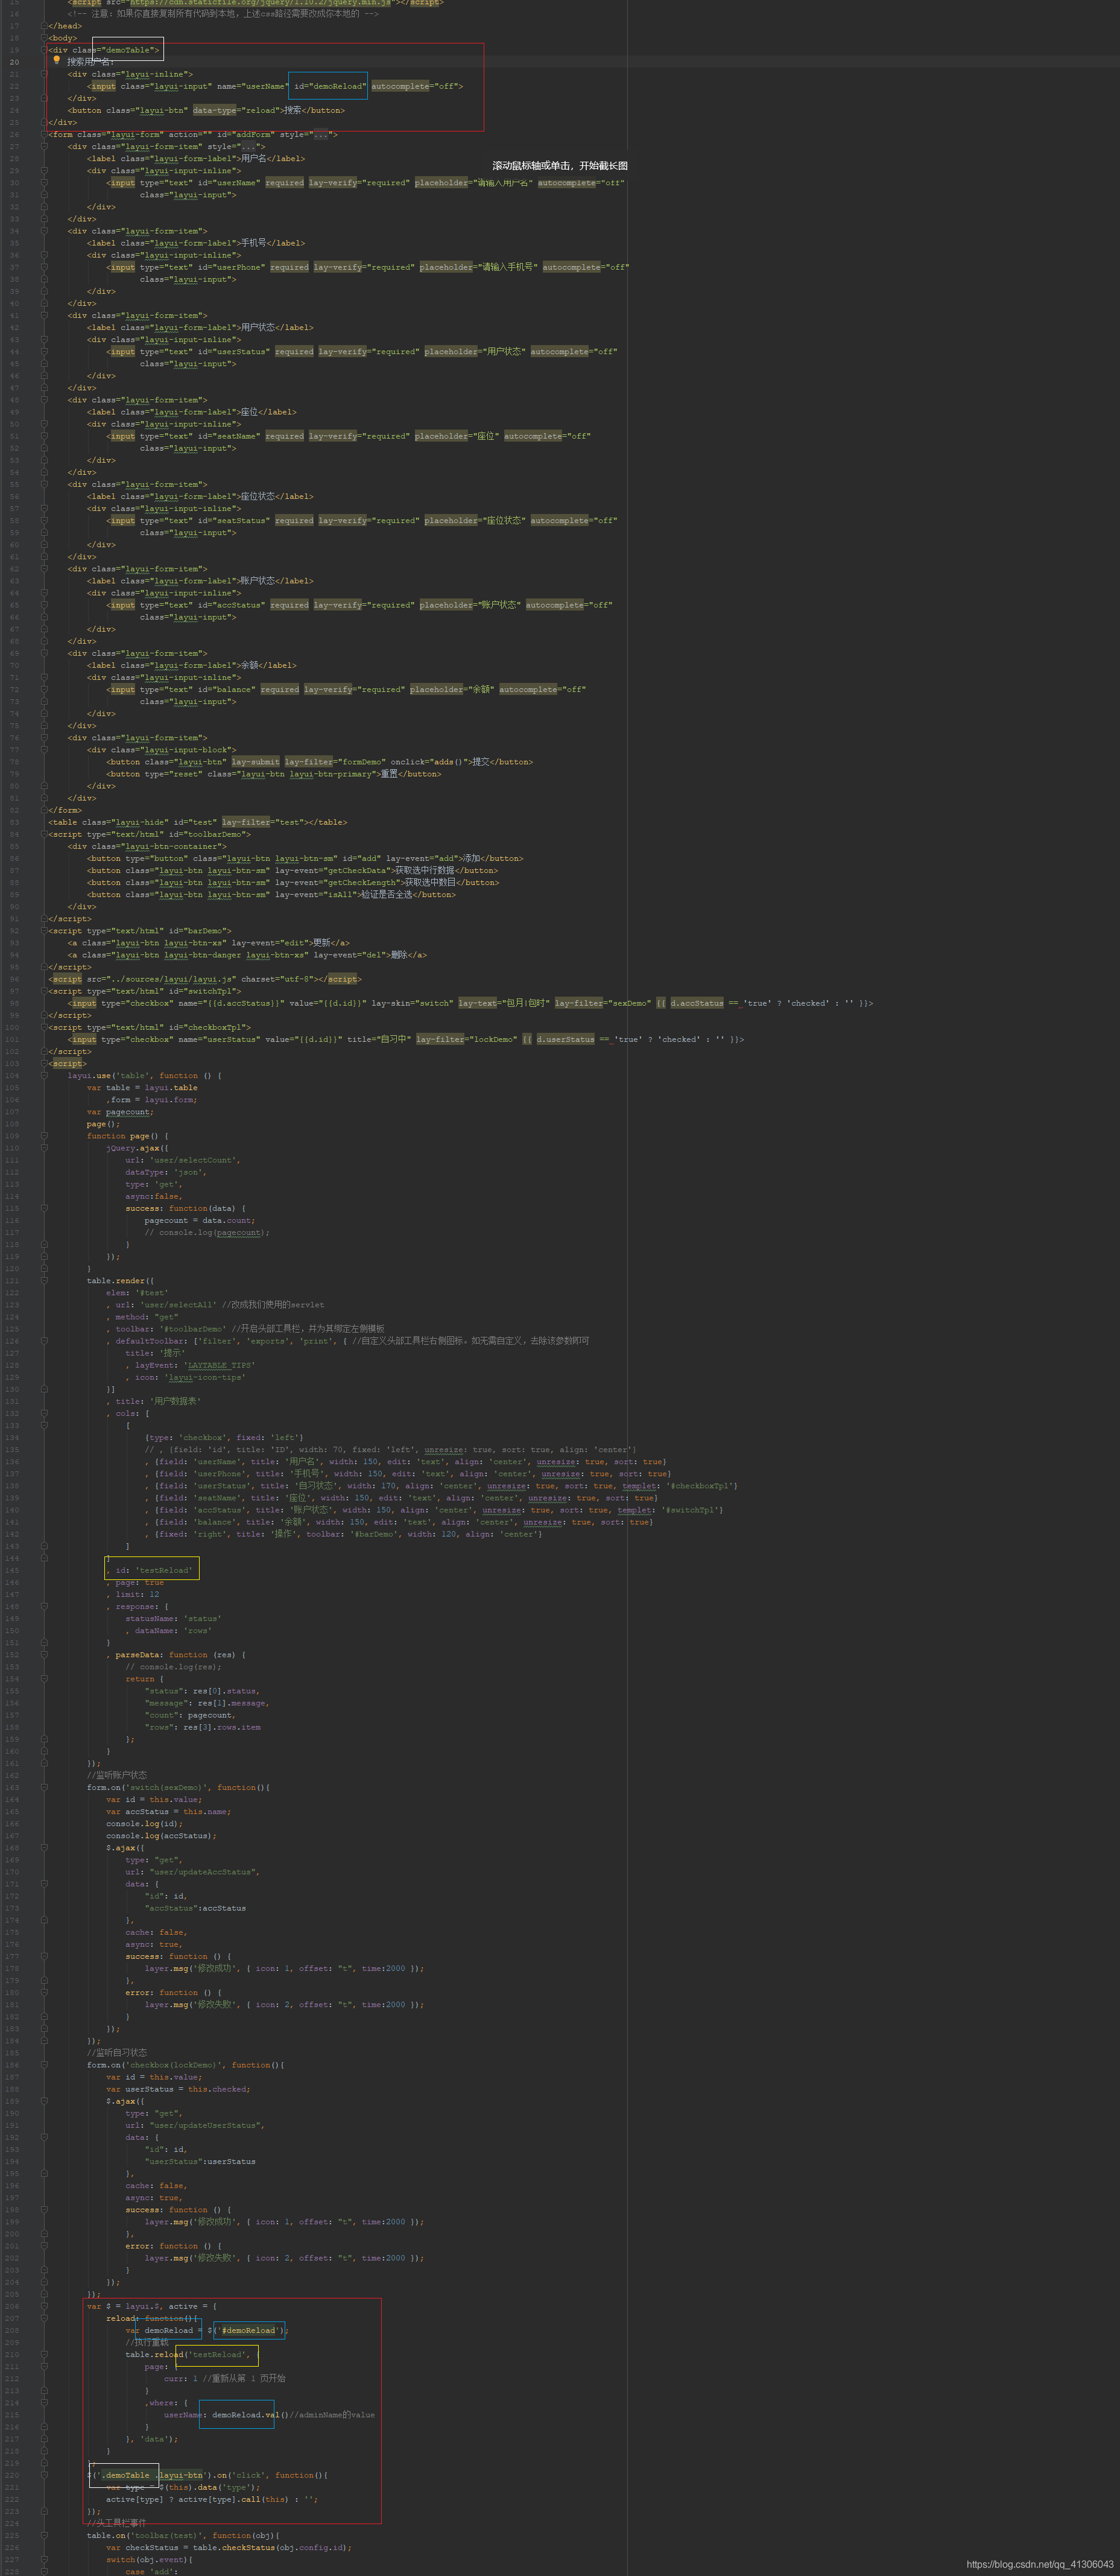This screenshot has height=2576, width=1120.
Task: Click 'testReload' inside table.reload call
Action: (218, 2354)
